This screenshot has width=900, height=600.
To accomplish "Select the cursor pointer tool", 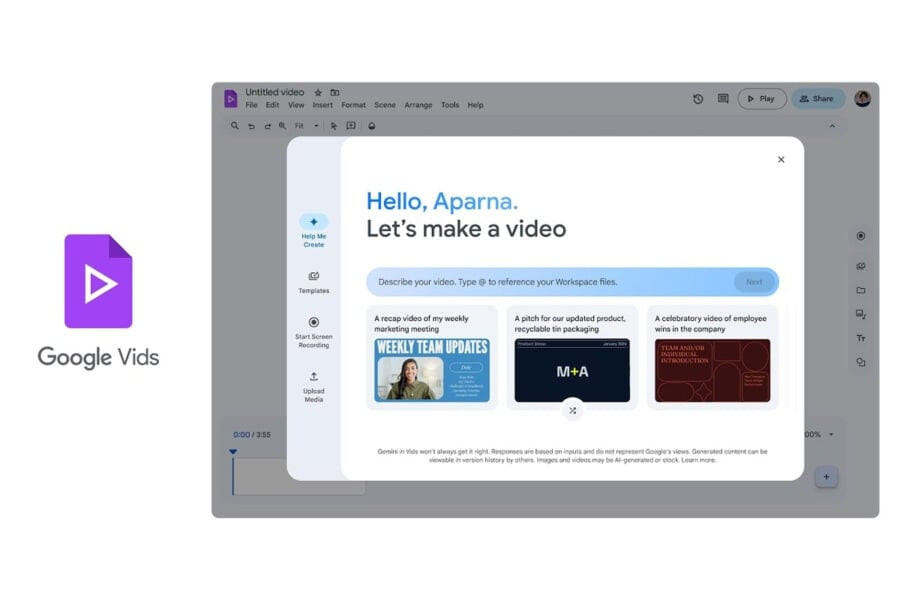I will (x=333, y=126).
